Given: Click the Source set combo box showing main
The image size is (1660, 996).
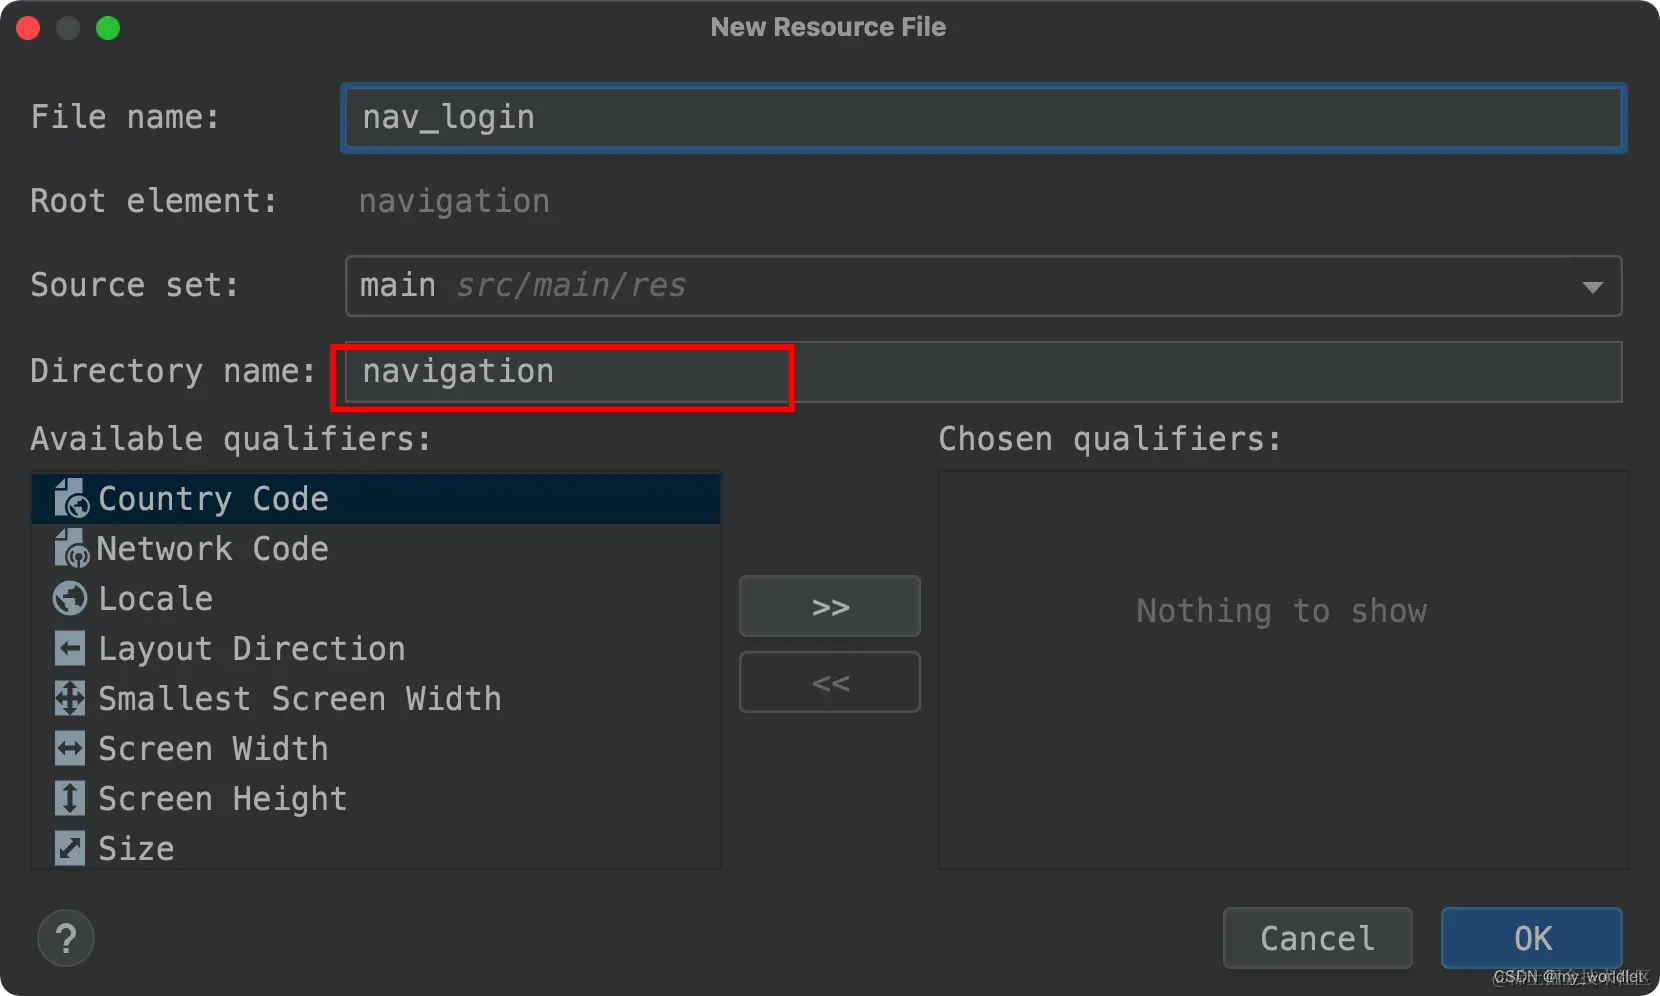Looking at the screenshot, I should 983,286.
